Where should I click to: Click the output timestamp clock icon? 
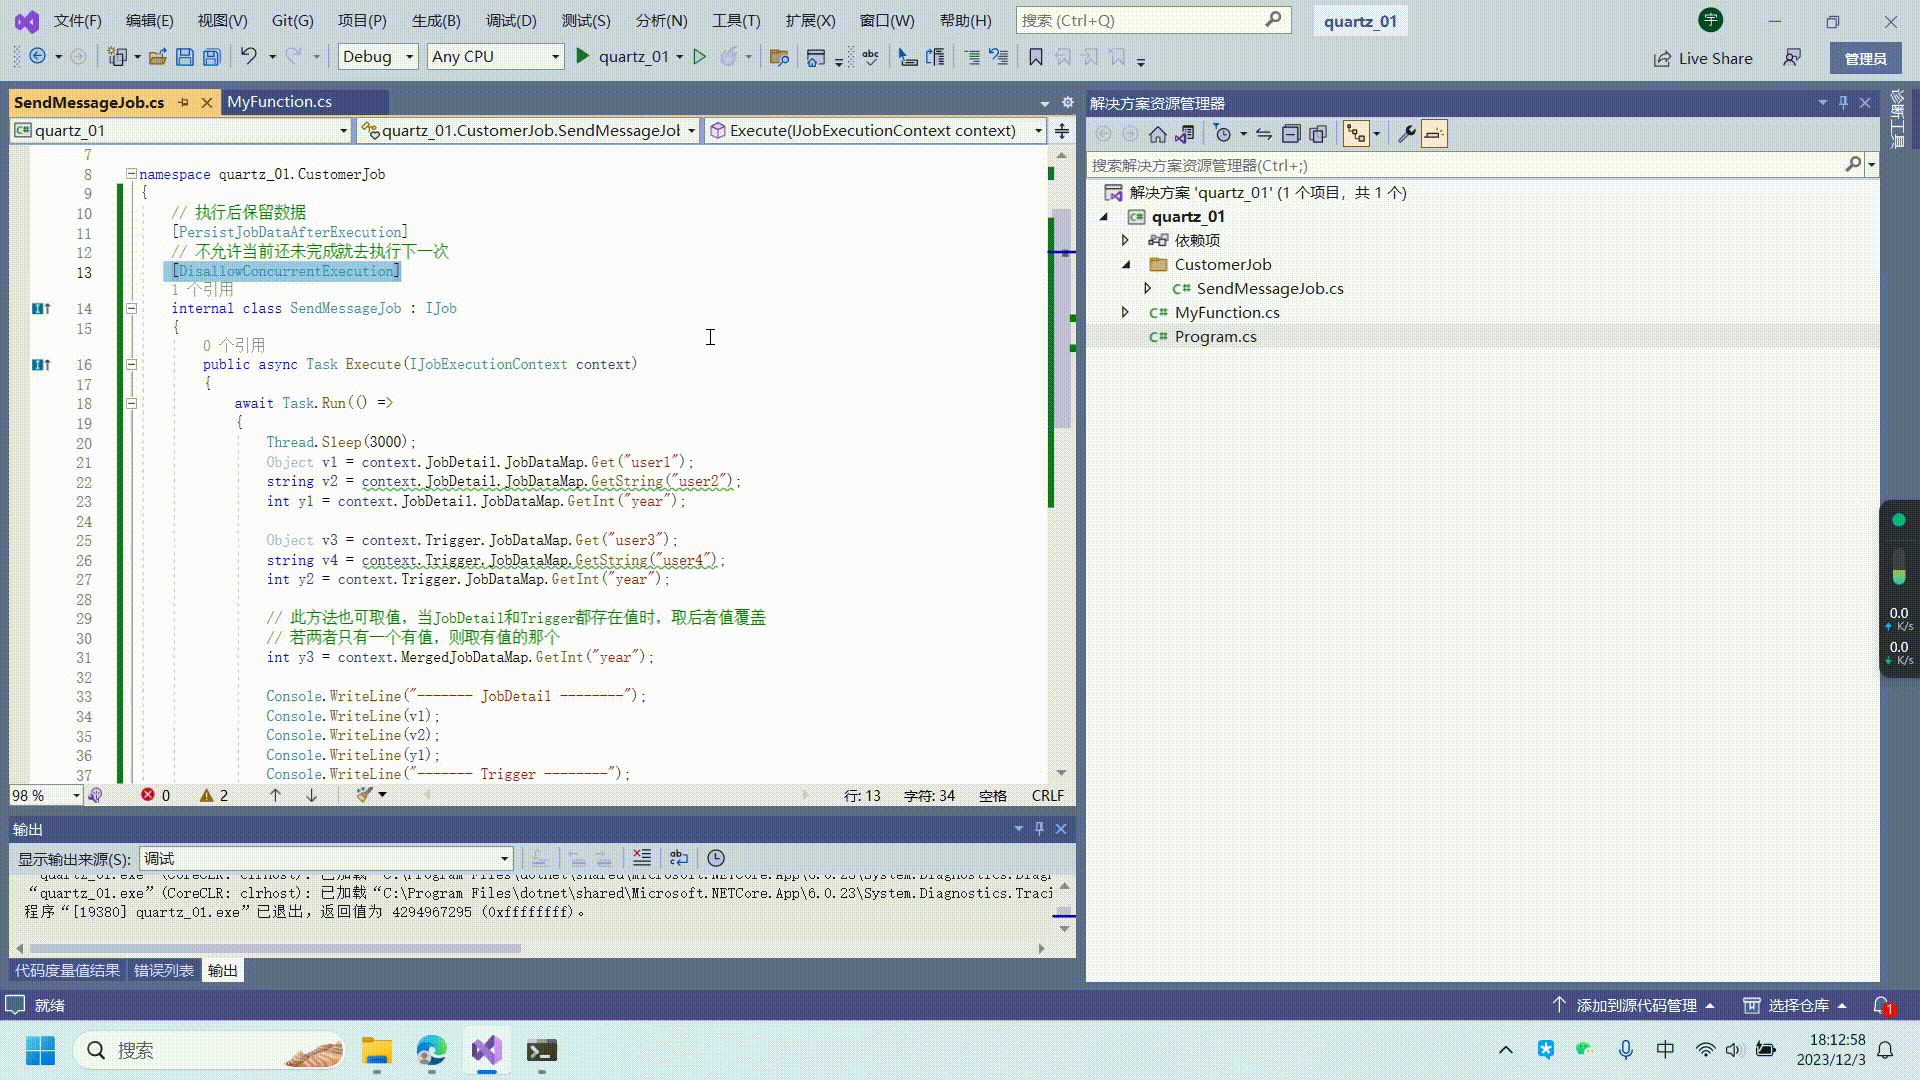tap(716, 858)
